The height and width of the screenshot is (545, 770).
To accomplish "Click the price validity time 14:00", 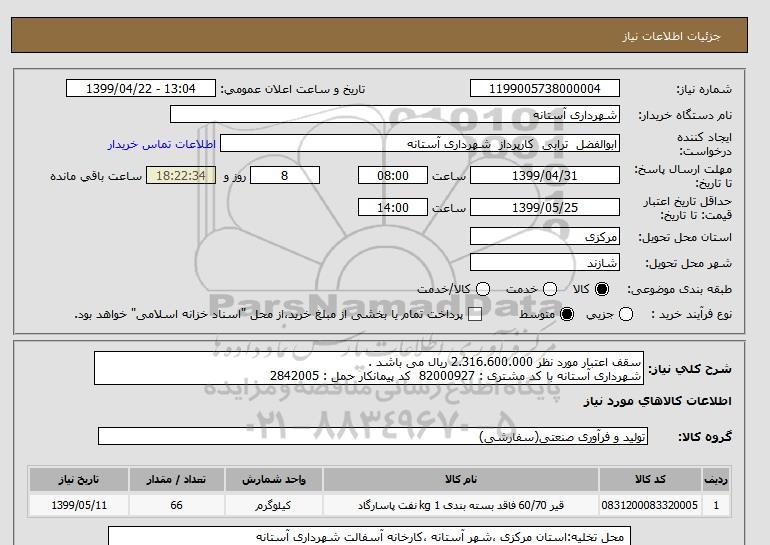I will tap(393, 207).
